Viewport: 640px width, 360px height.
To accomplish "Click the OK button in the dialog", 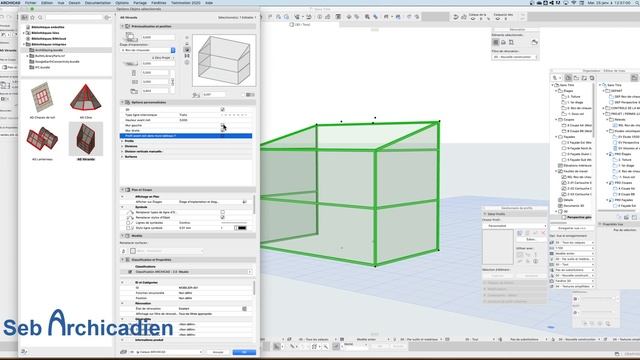I will pos(244,352).
